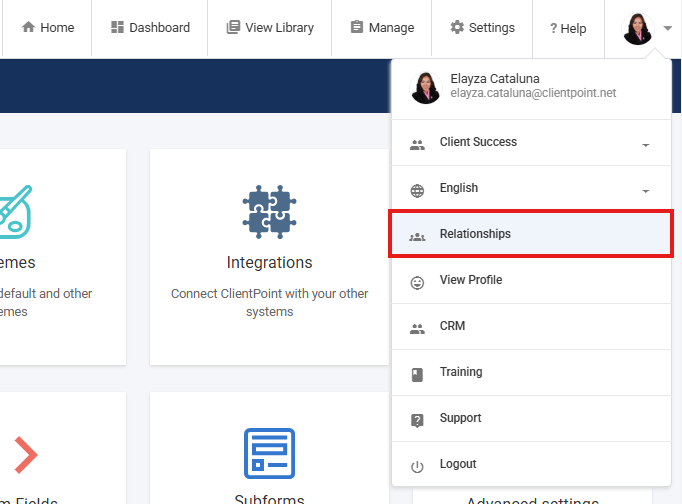Open View Library from top navigation
The height and width of the screenshot is (504, 682).
pyautogui.click(x=270, y=28)
